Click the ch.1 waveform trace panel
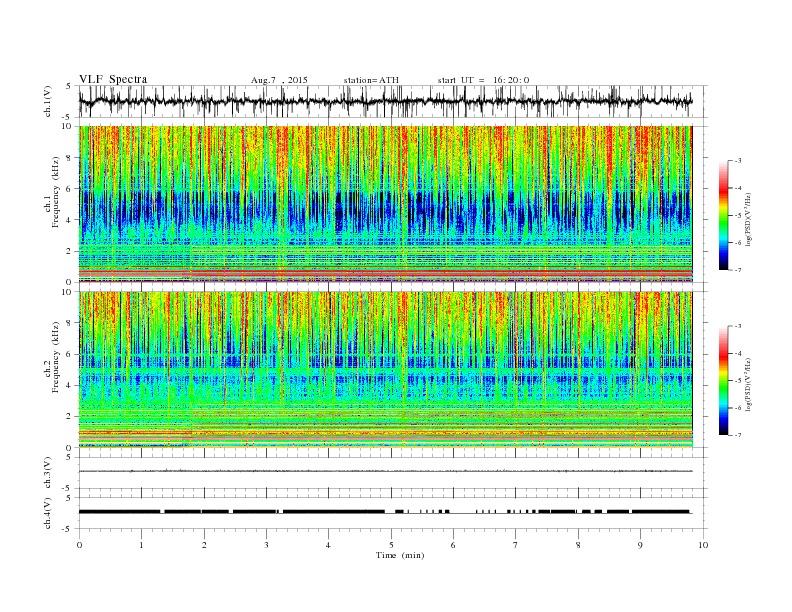The height and width of the screenshot is (612, 792). pos(393,101)
